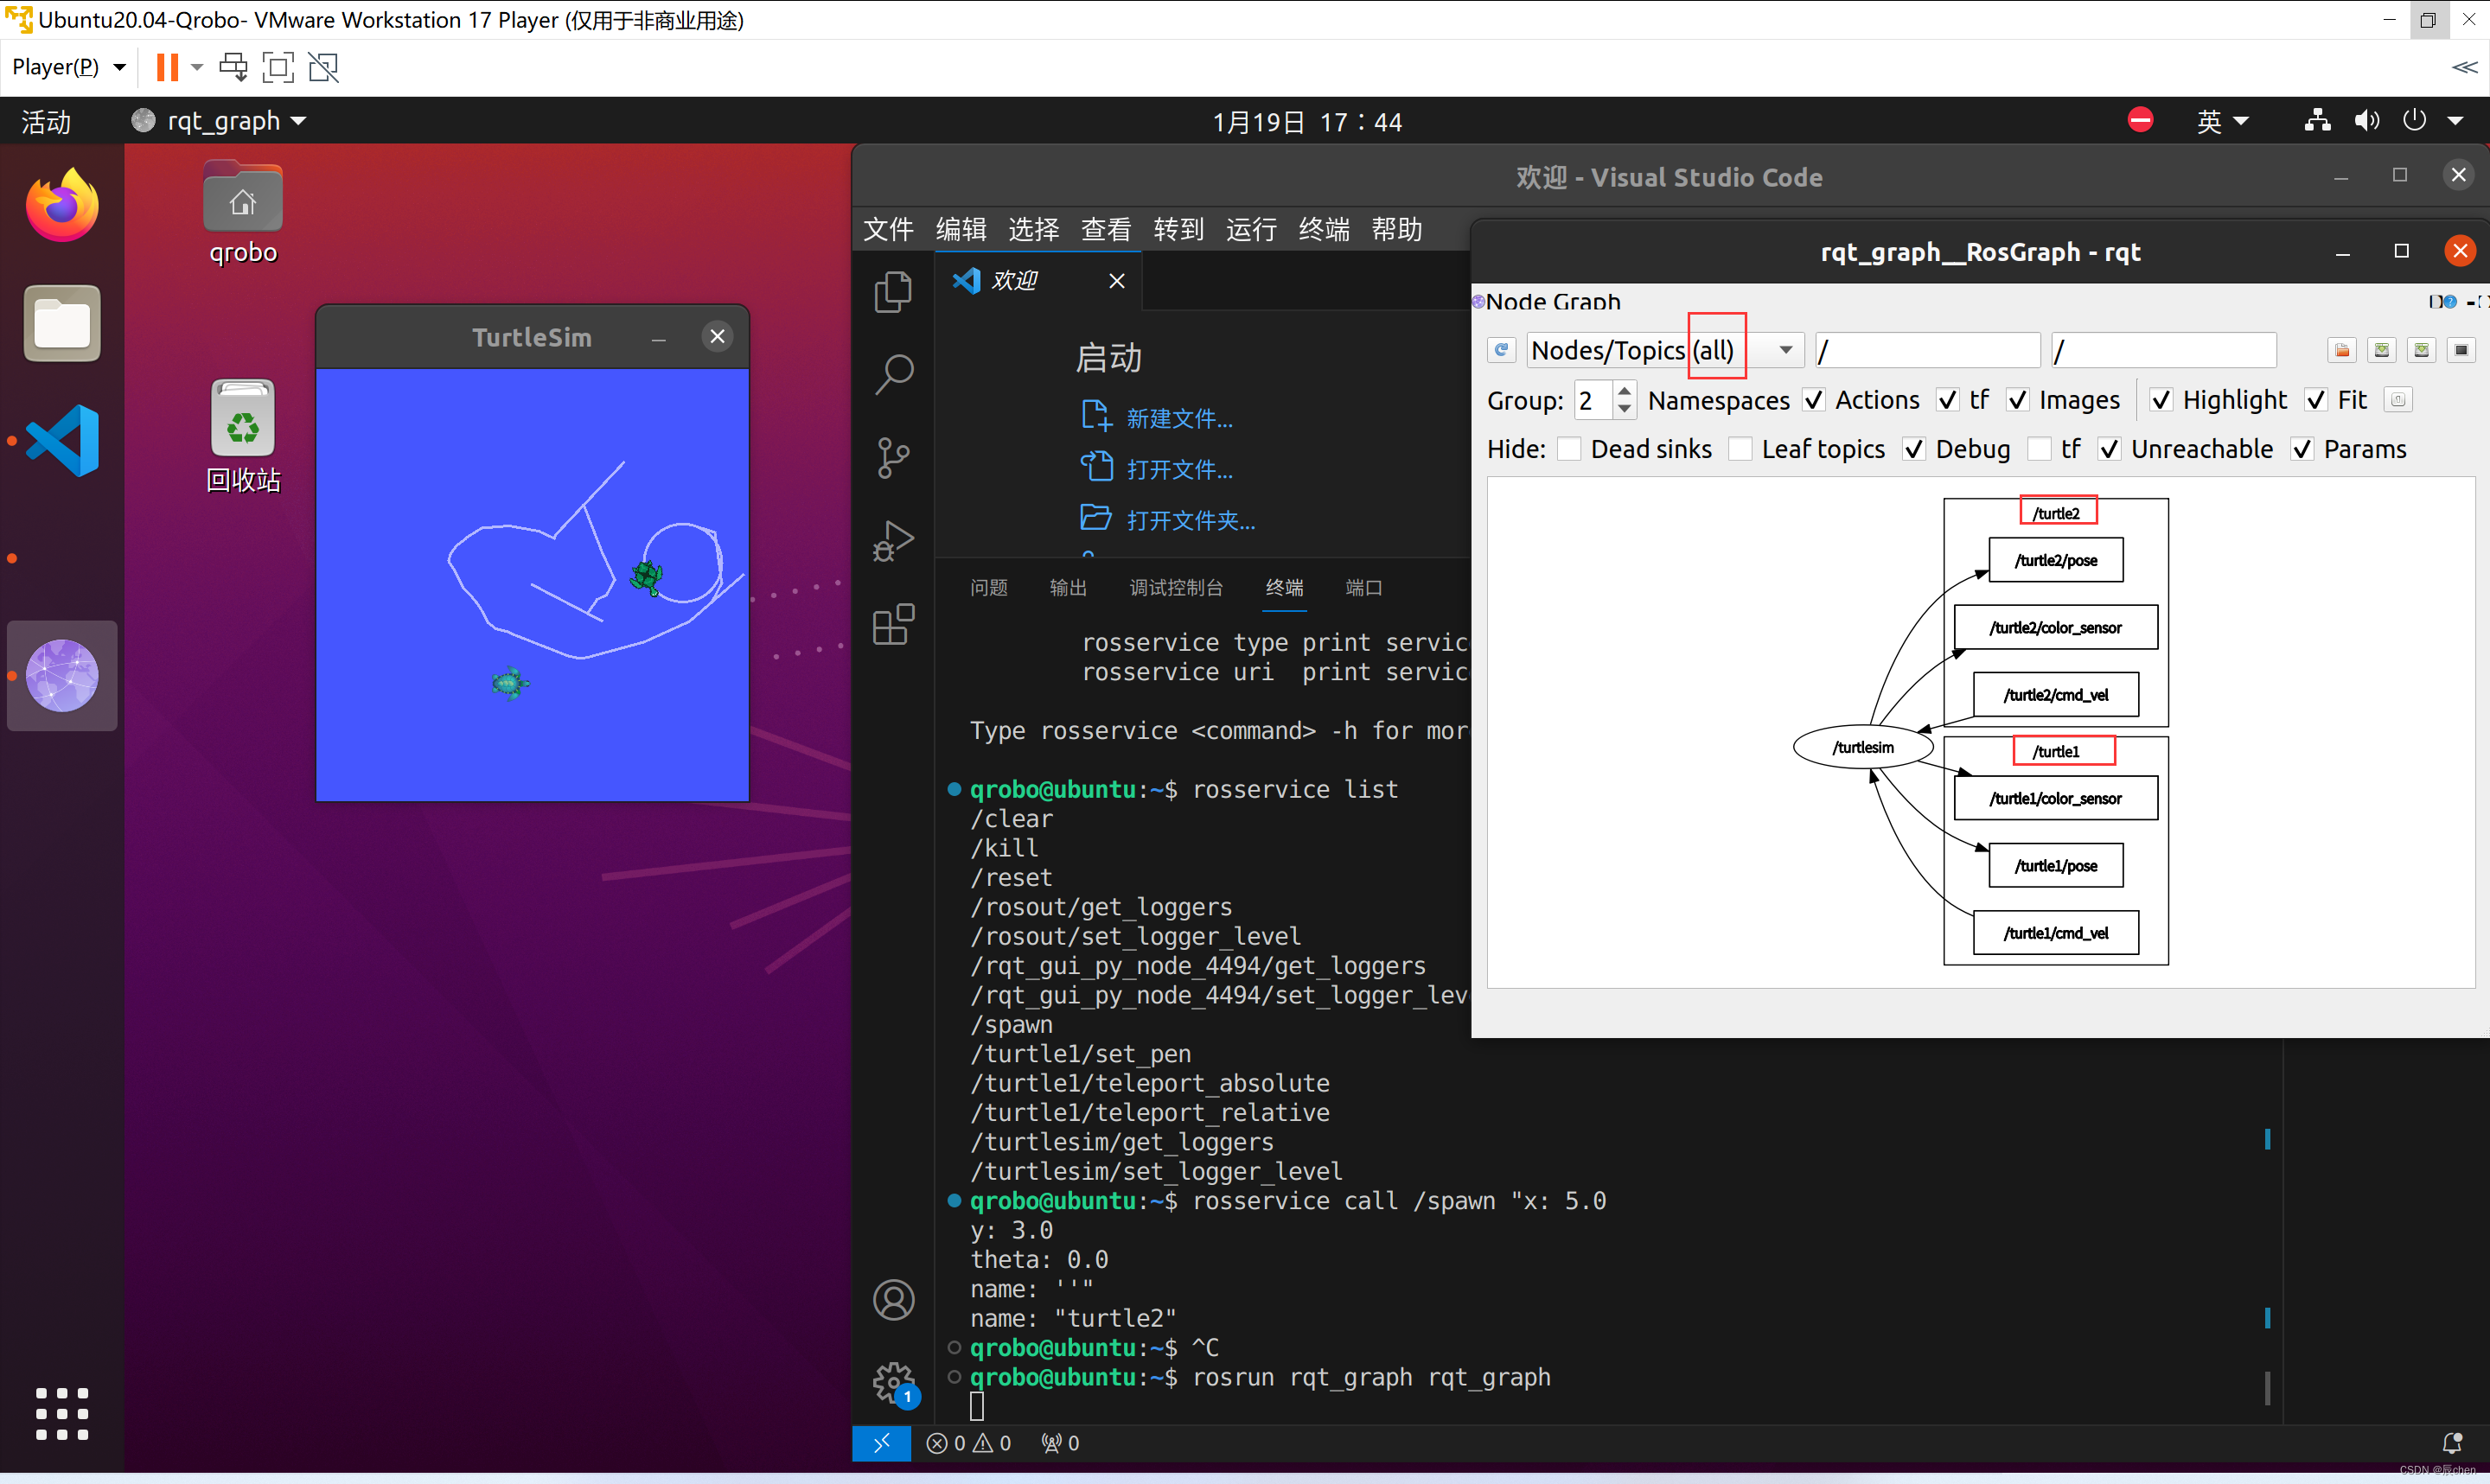Select /turtlesim node in graph
Screen dimensions: 2490x1484
click(1863, 747)
